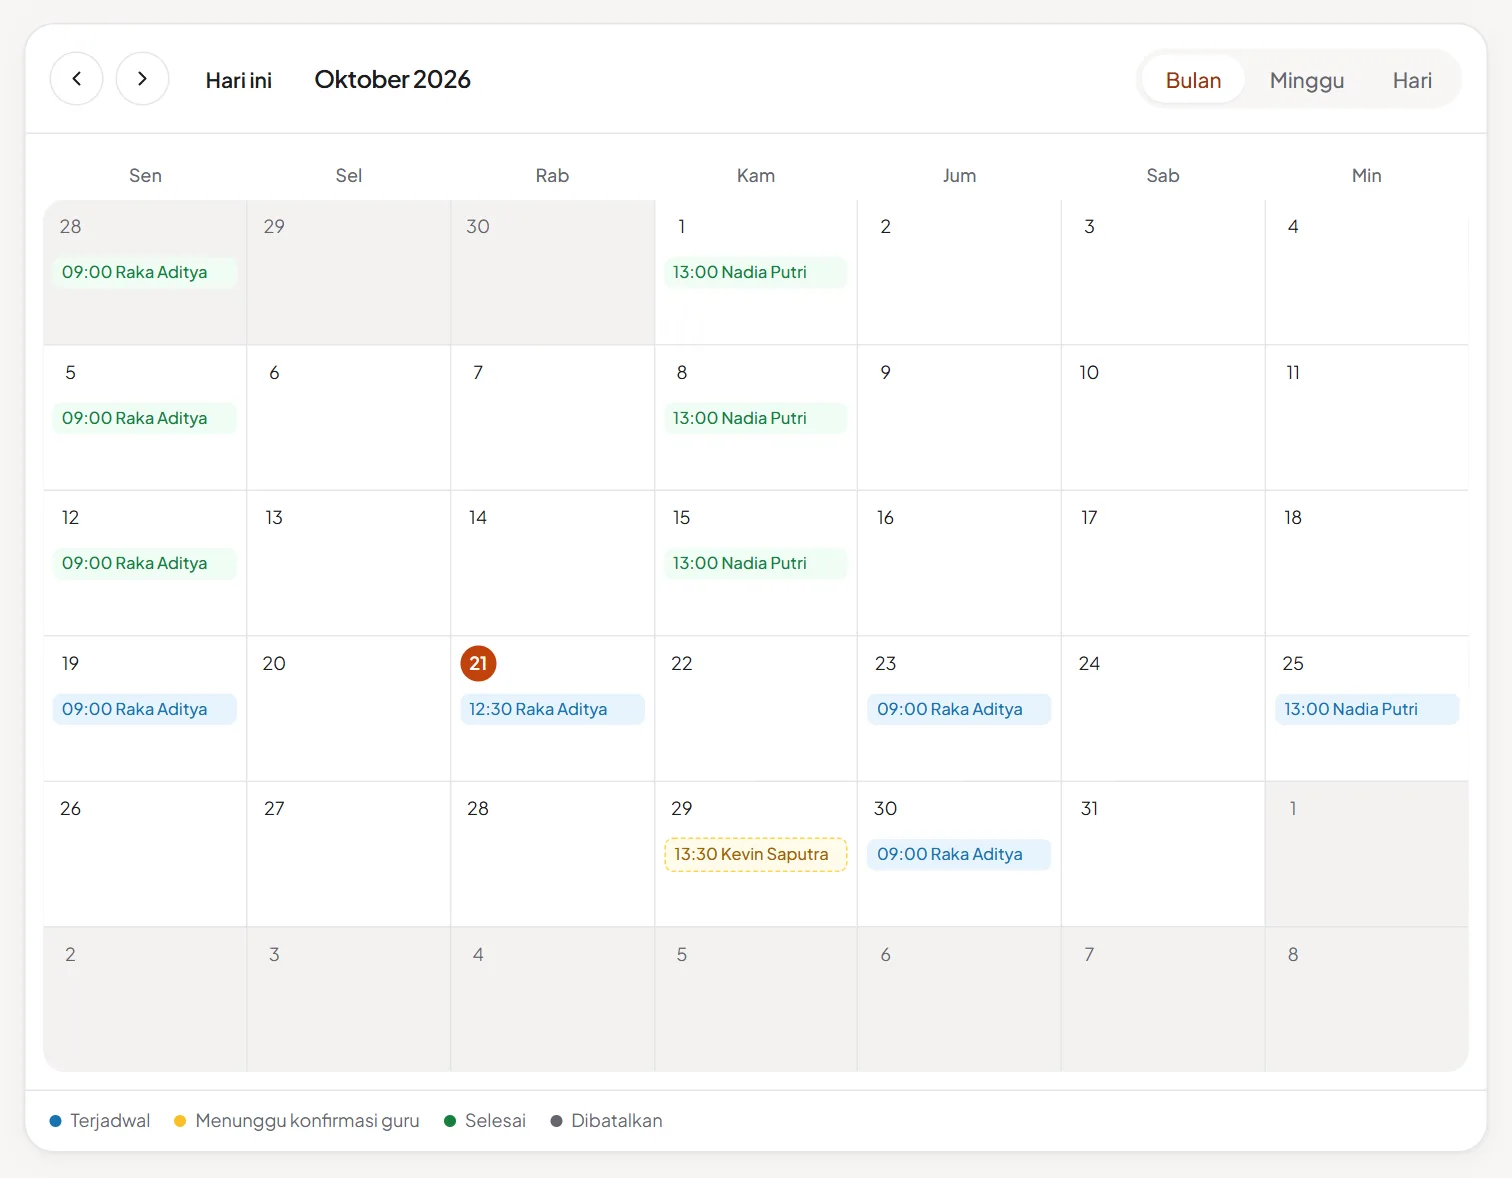Open the 13:00 Nadia Putri event on October 1
1512x1178 pixels.
pos(755,272)
